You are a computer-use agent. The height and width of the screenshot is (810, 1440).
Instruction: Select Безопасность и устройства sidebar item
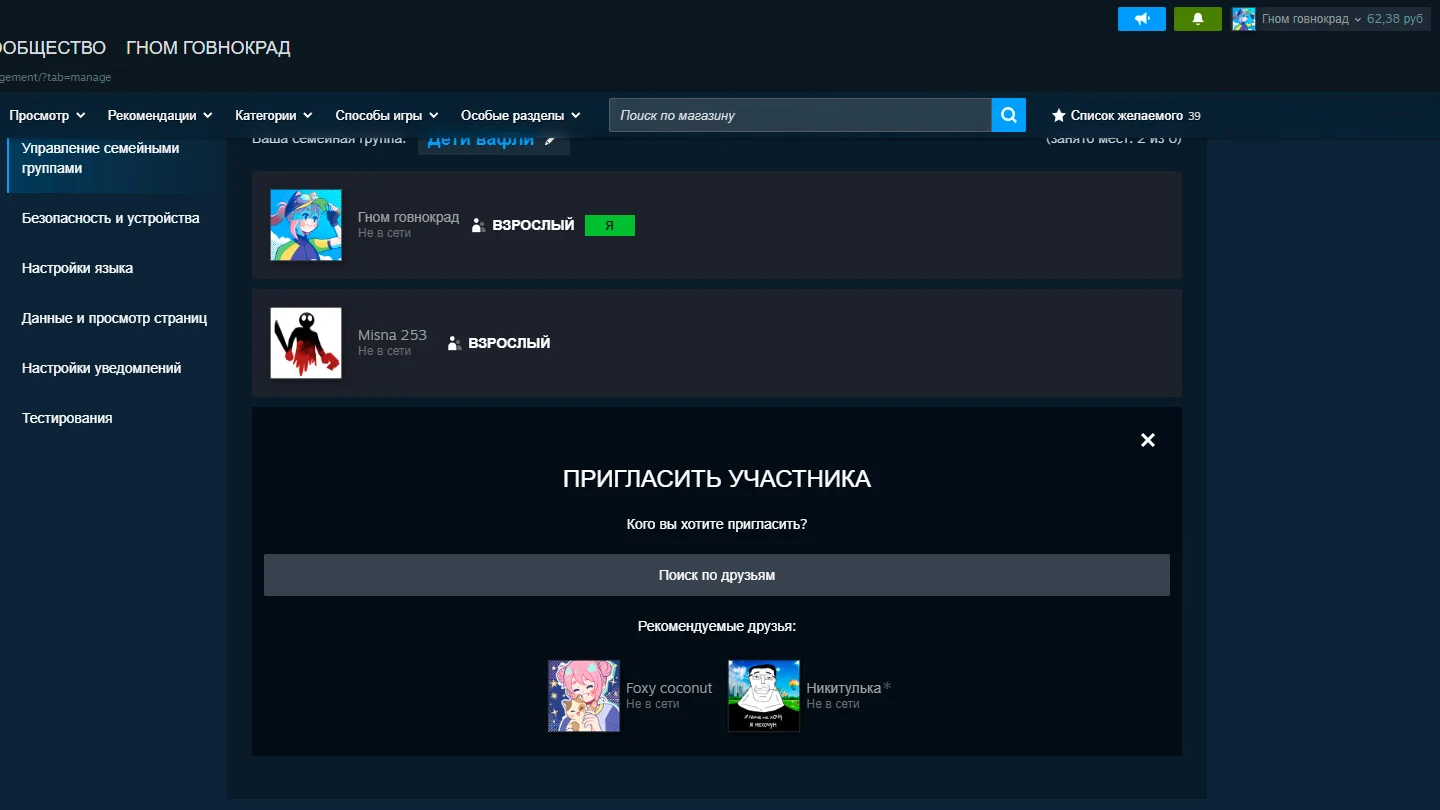pyautogui.click(x=111, y=218)
